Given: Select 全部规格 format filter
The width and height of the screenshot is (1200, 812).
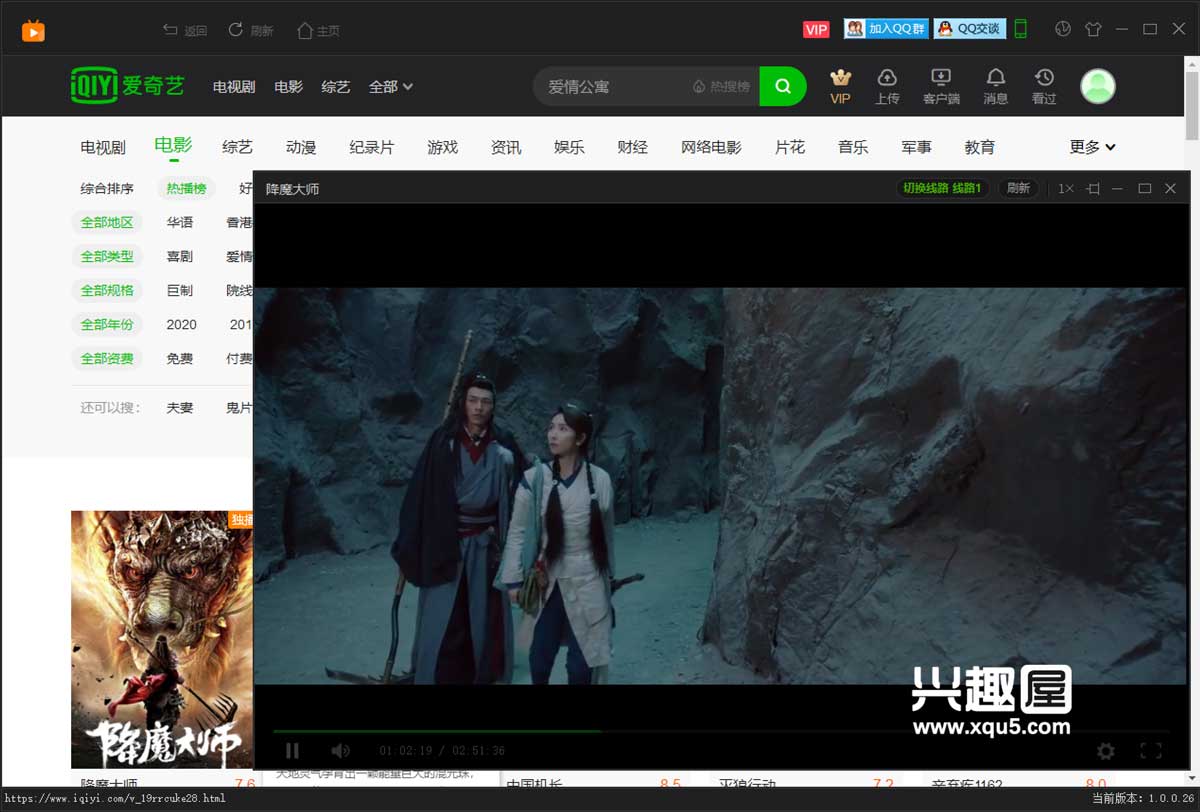Looking at the screenshot, I should (107, 291).
